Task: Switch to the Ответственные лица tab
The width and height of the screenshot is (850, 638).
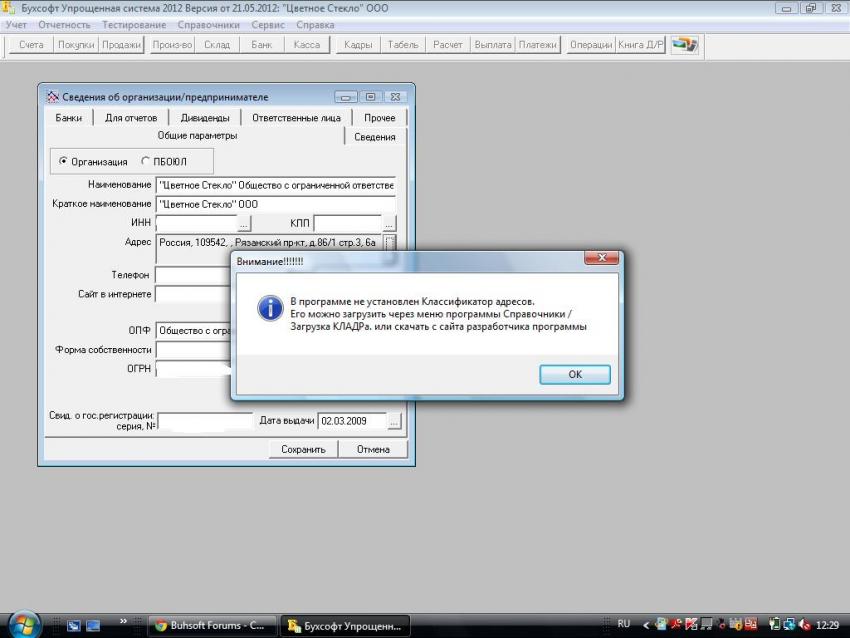Action: pyautogui.click(x=296, y=117)
